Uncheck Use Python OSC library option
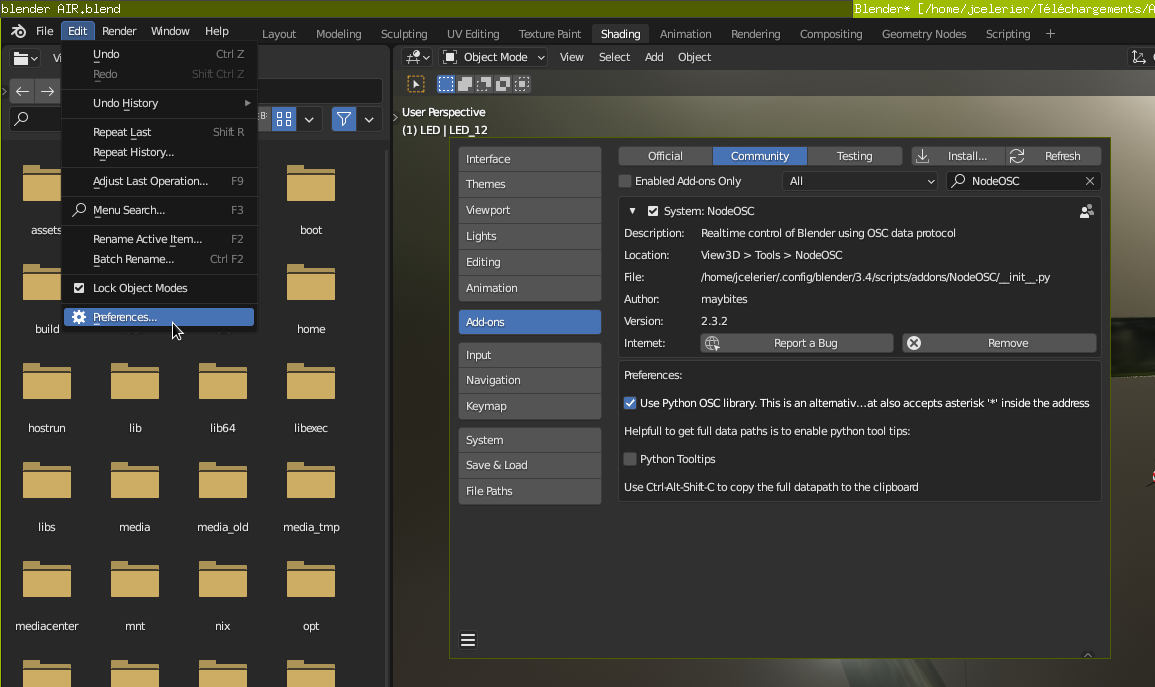 630,403
